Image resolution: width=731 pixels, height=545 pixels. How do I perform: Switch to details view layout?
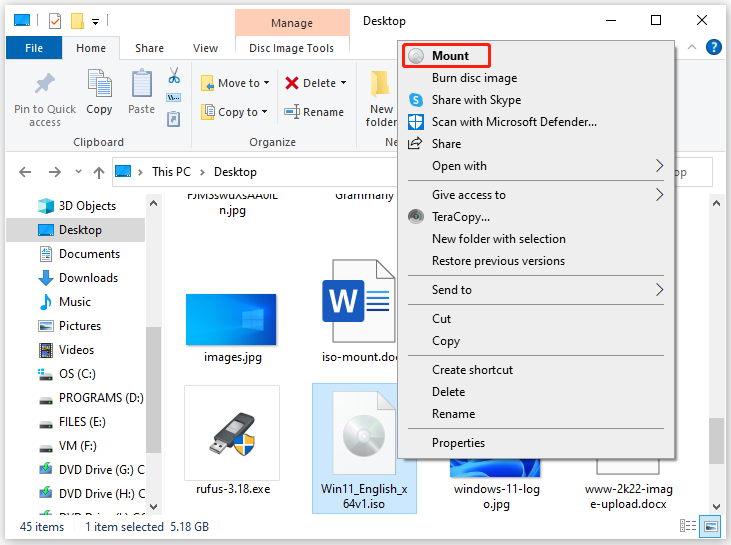click(x=688, y=526)
